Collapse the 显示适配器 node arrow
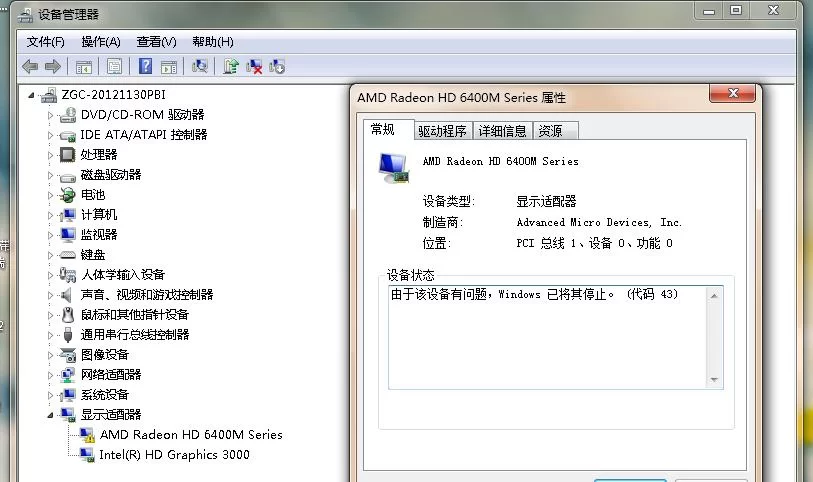Image resolution: width=813 pixels, height=482 pixels. click(50, 415)
